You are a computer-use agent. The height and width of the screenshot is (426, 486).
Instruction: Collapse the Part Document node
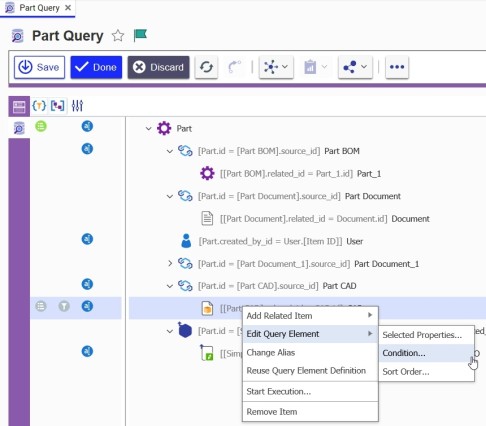tap(170, 196)
